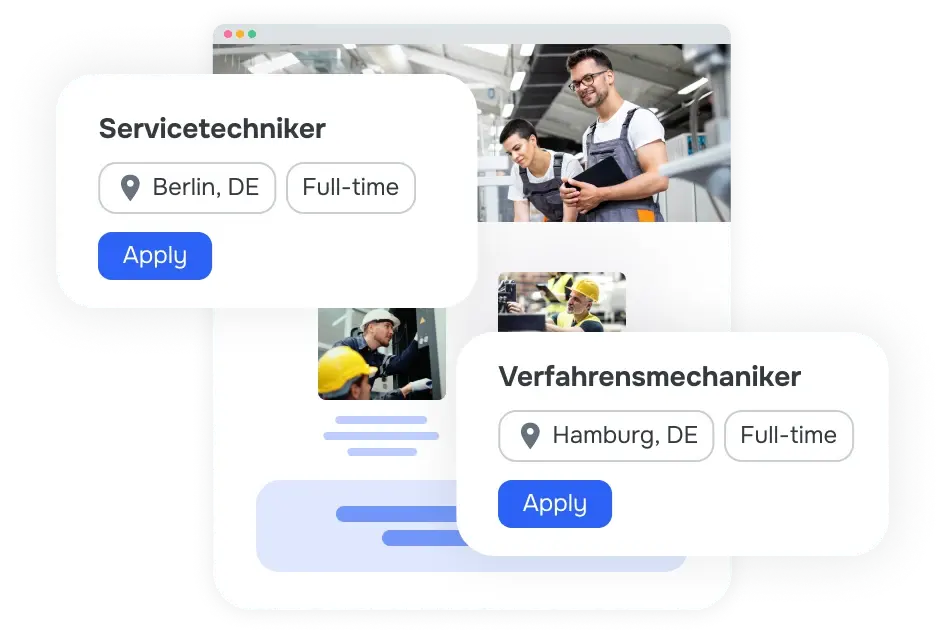
Task: Apply for the Servicetechniker job
Action: point(155,256)
